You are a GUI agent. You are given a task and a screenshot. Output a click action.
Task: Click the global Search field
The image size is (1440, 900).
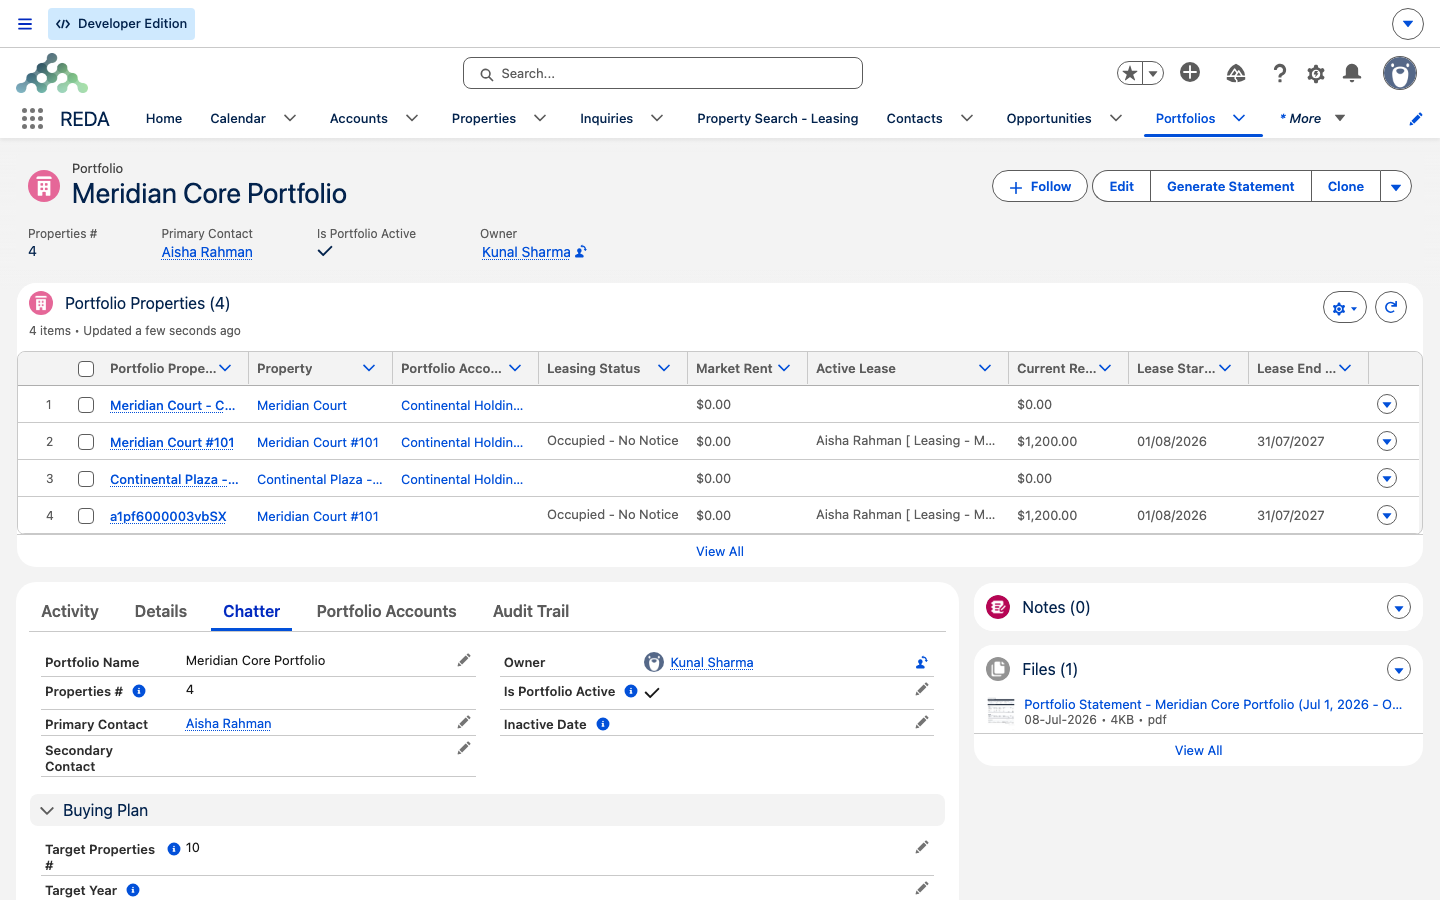pyautogui.click(x=663, y=73)
